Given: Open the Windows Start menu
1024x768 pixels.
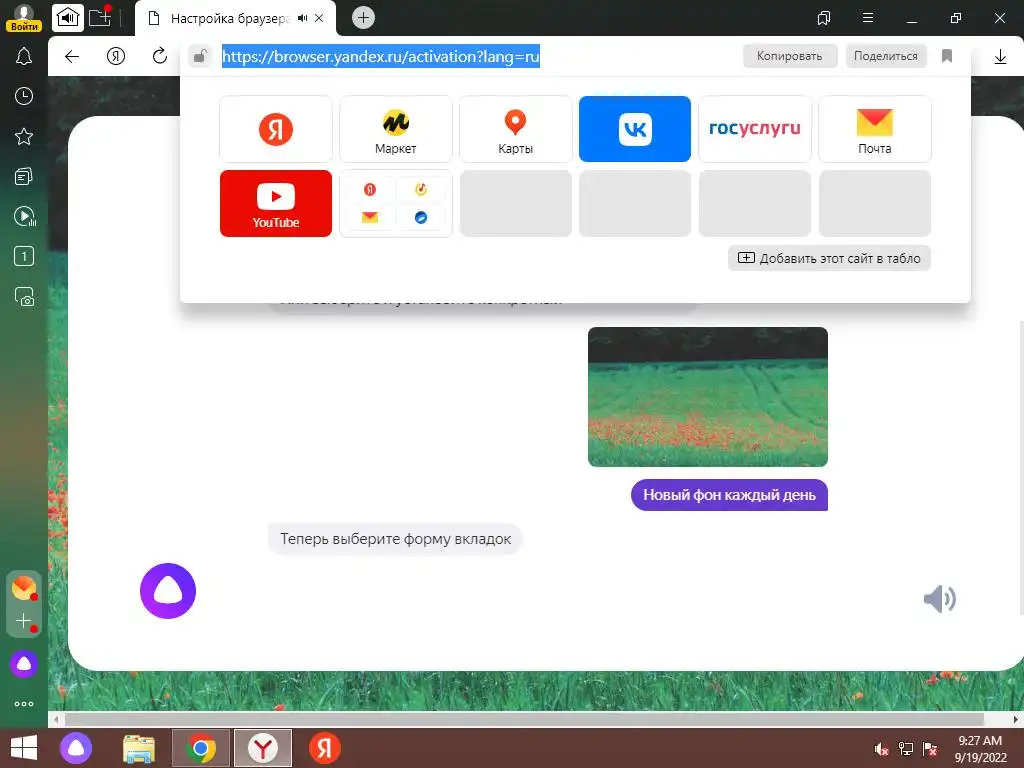Looking at the screenshot, I should click(24, 748).
